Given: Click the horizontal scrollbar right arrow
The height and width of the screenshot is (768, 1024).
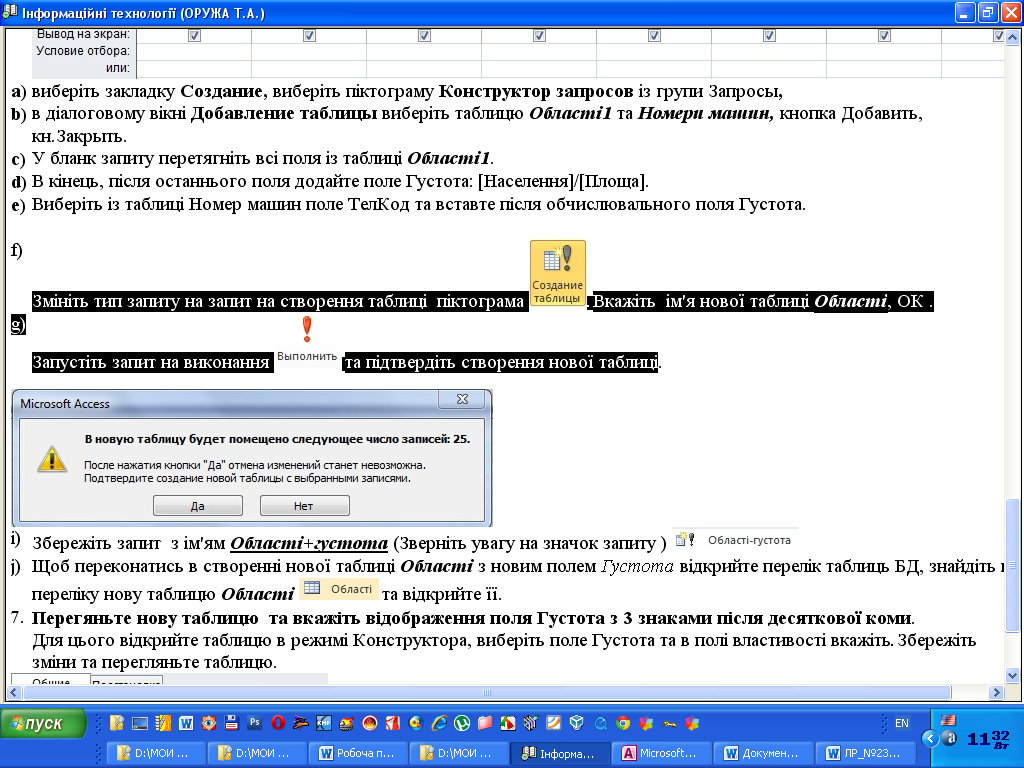Looking at the screenshot, I should tap(996, 692).
